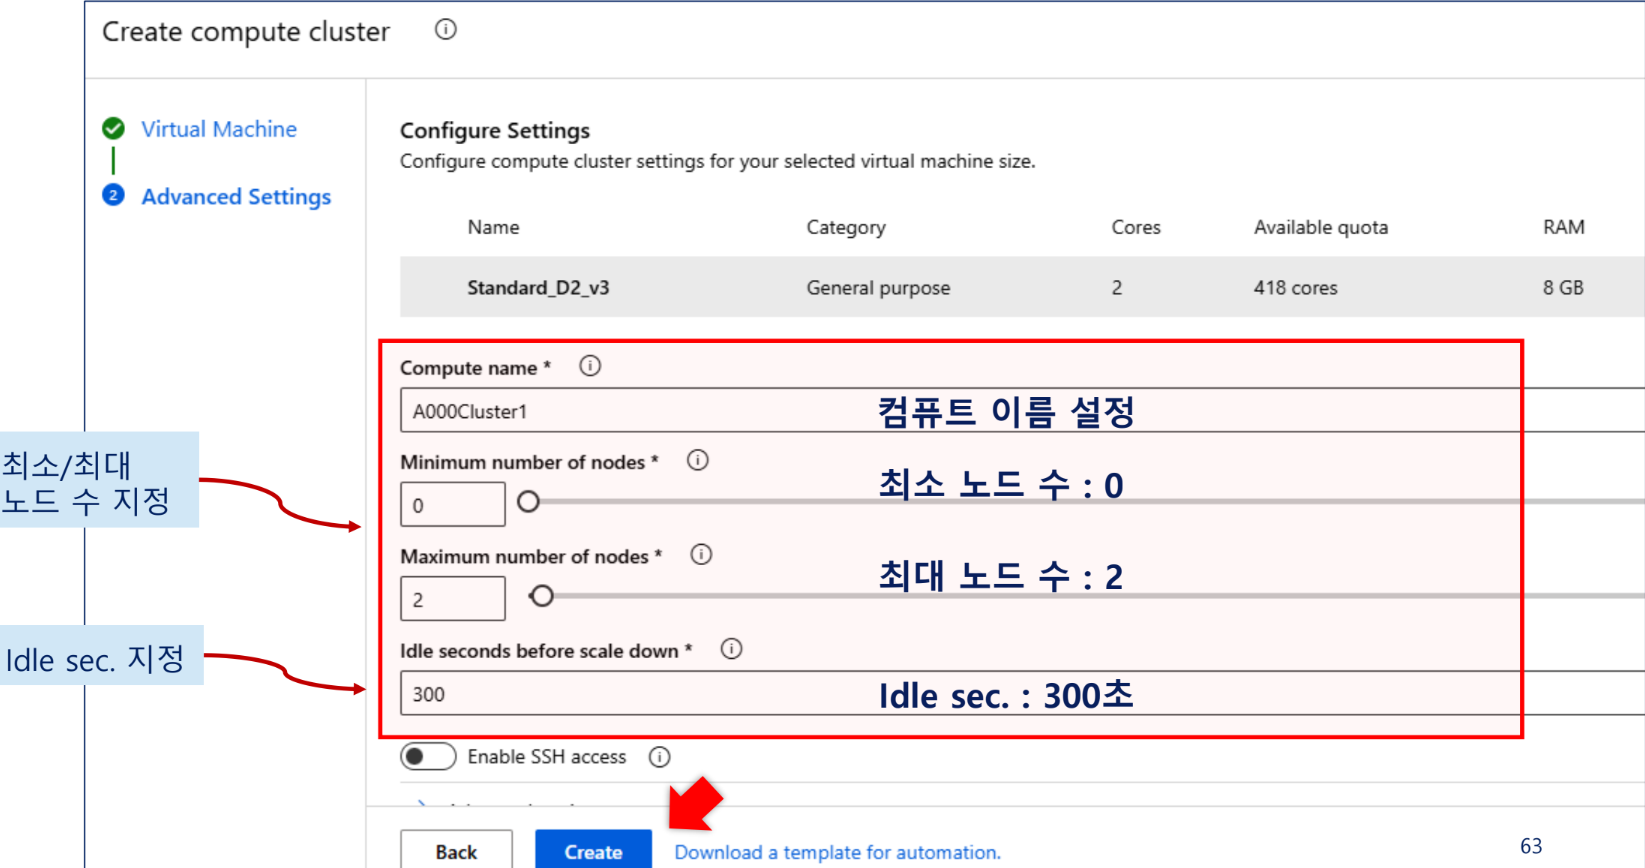Toggle the Enable SSH access switch

click(x=428, y=757)
